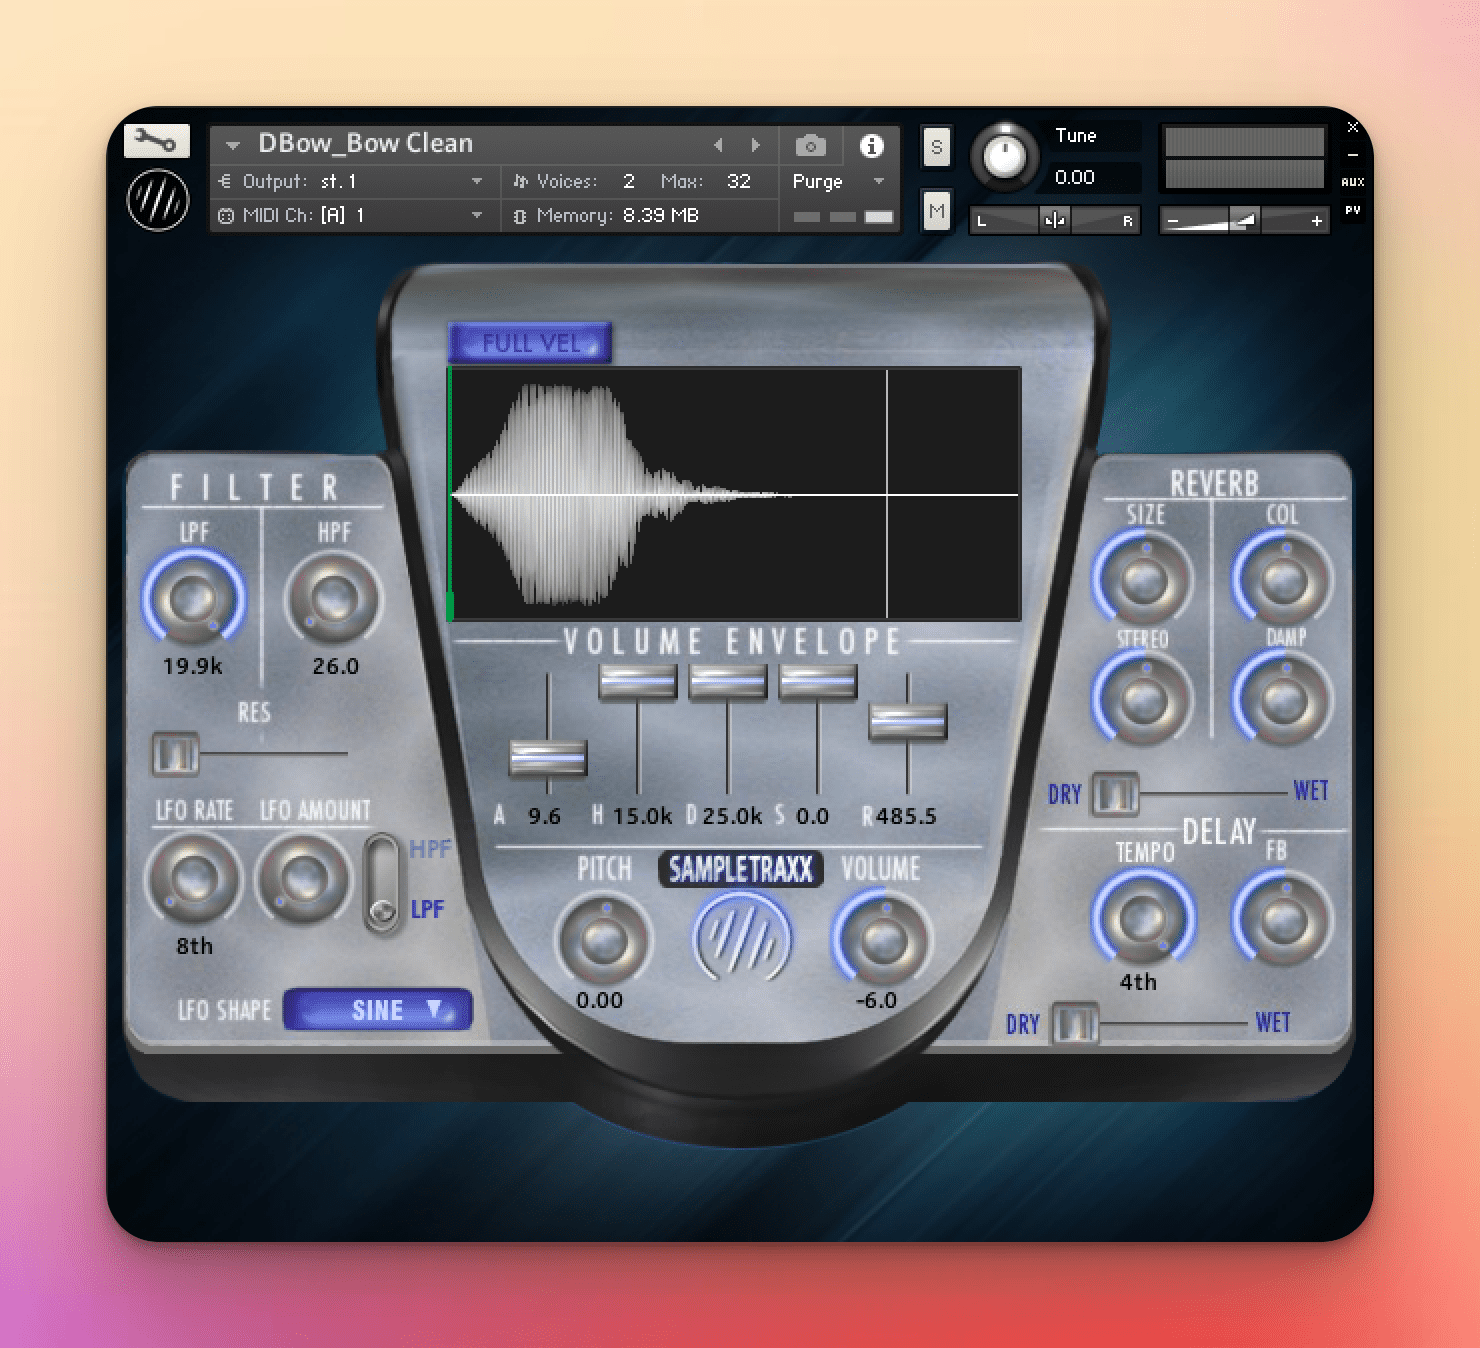Image resolution: width=1480 pixels, height=1348 pixels.
Task: Flip the HPF/LPF LFO target switch
Action: click(381, 884)
